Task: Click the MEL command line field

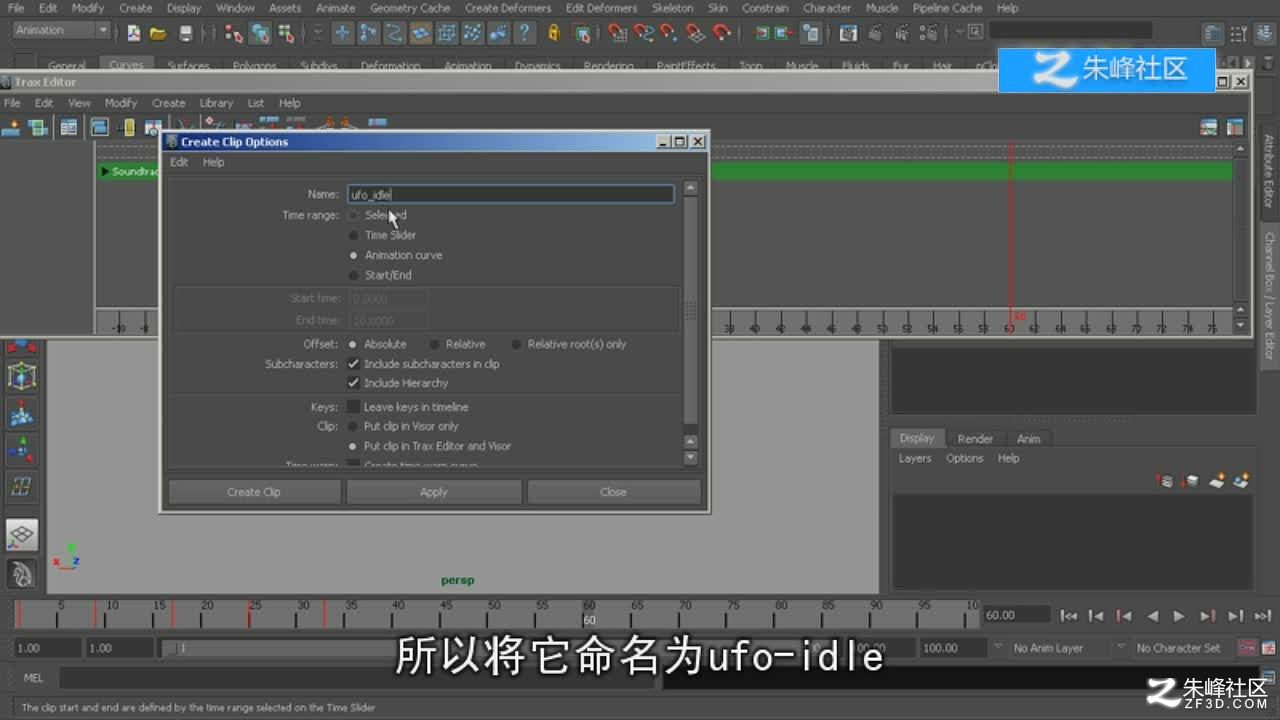Action: click(360, 678)
